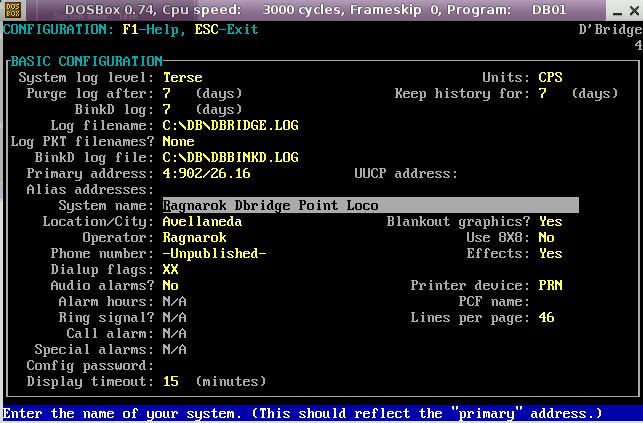Click the DOSBox icon in title bar

pyautogui.click(x=13, y=10)
